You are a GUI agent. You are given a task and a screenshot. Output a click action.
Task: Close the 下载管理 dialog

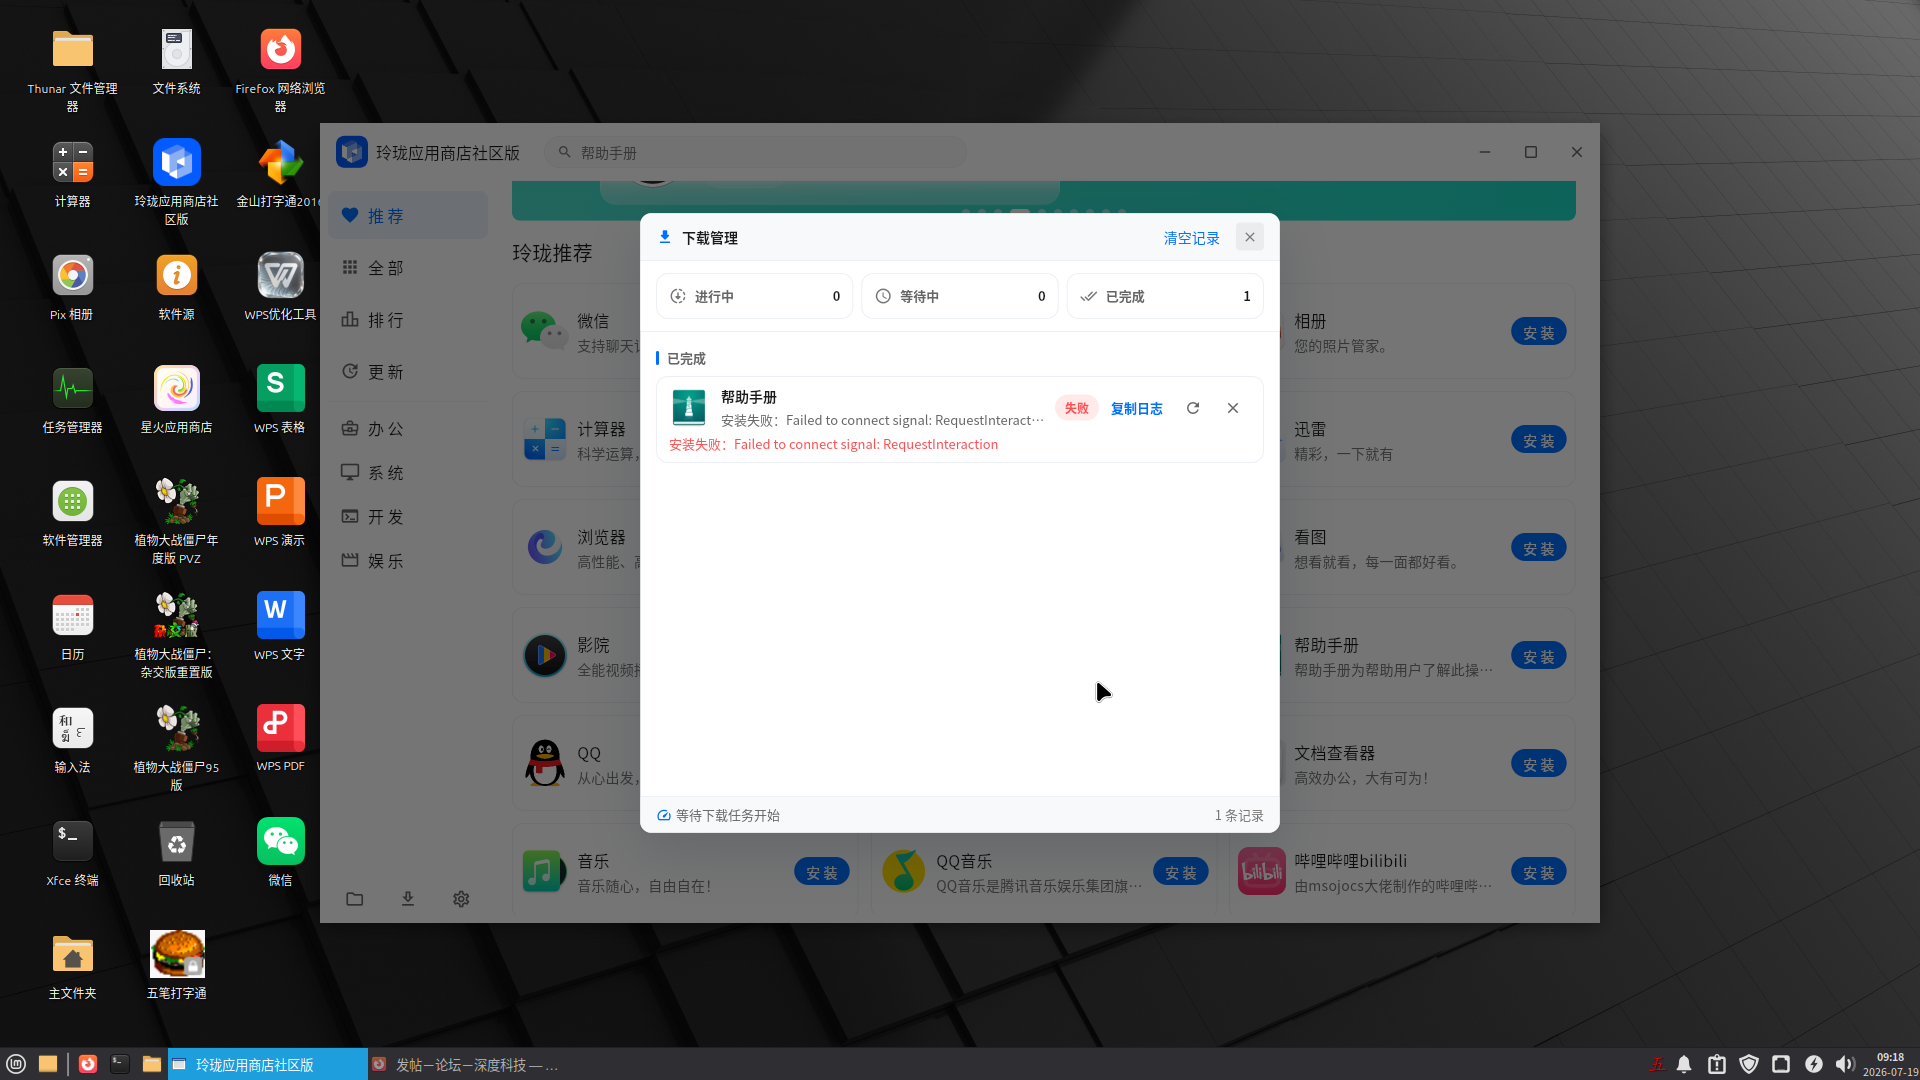point(1250,237)
